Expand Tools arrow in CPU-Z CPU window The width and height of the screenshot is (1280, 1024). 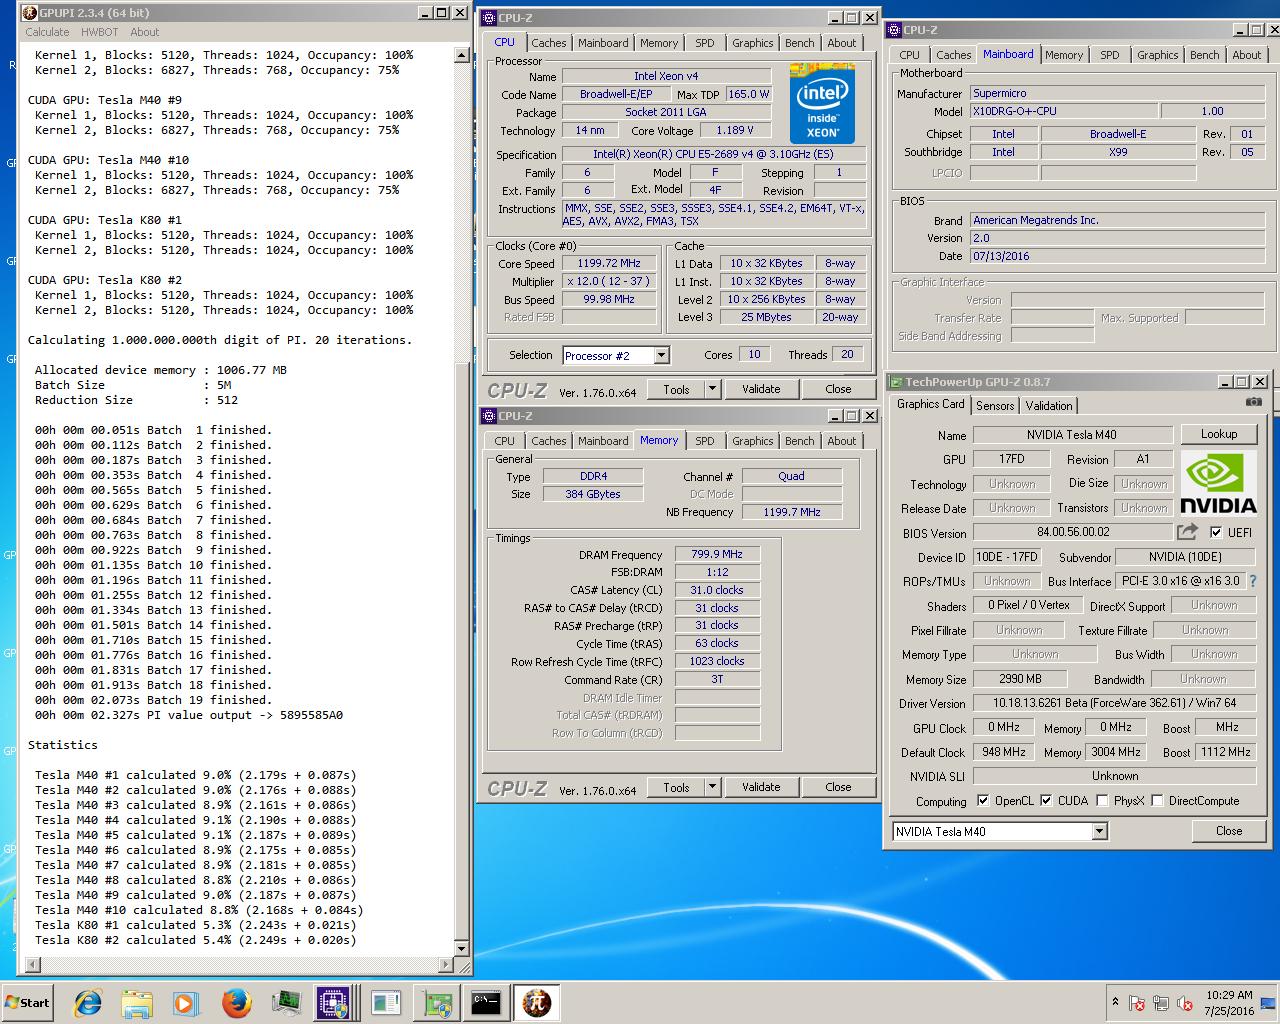[x=712, y=389]
